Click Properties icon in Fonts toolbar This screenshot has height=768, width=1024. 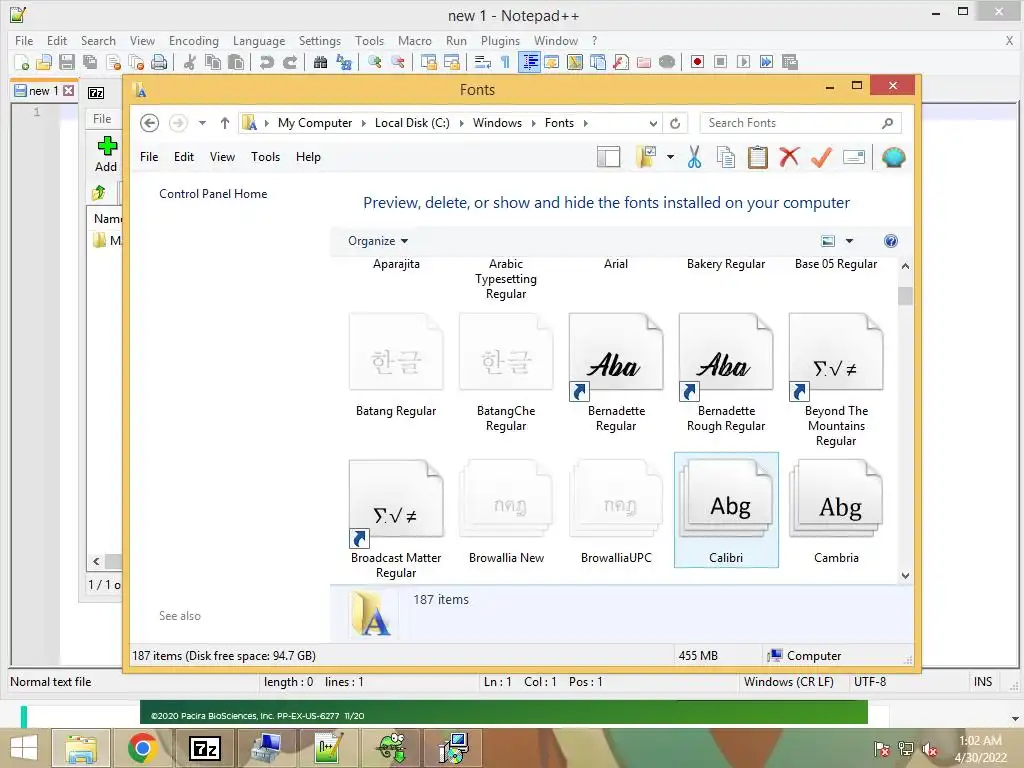(854, 157)
